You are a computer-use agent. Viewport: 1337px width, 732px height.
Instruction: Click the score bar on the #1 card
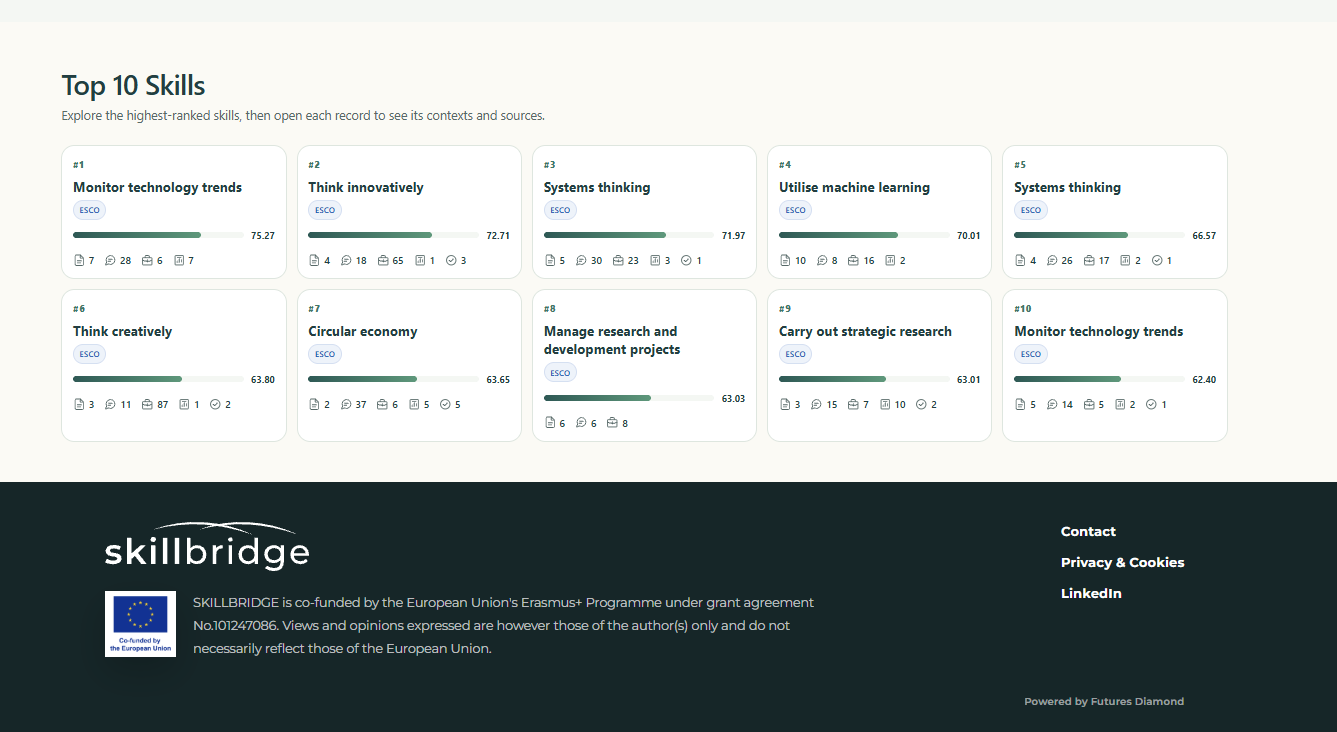pyautogui.click(x=158, y=235)
